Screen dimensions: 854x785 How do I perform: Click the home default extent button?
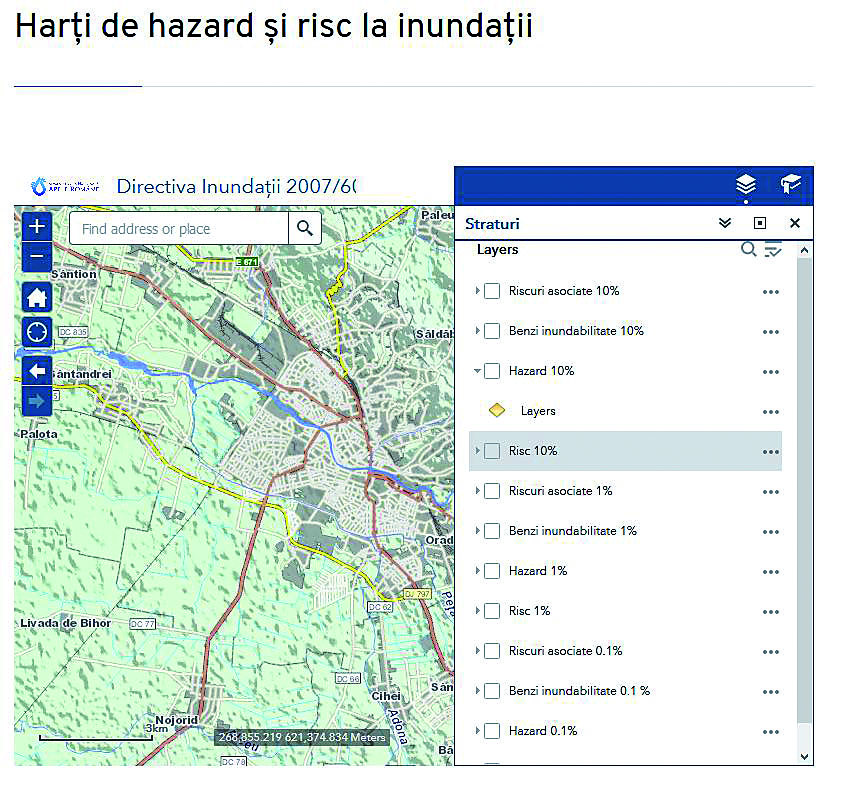(x=37, y=297)
